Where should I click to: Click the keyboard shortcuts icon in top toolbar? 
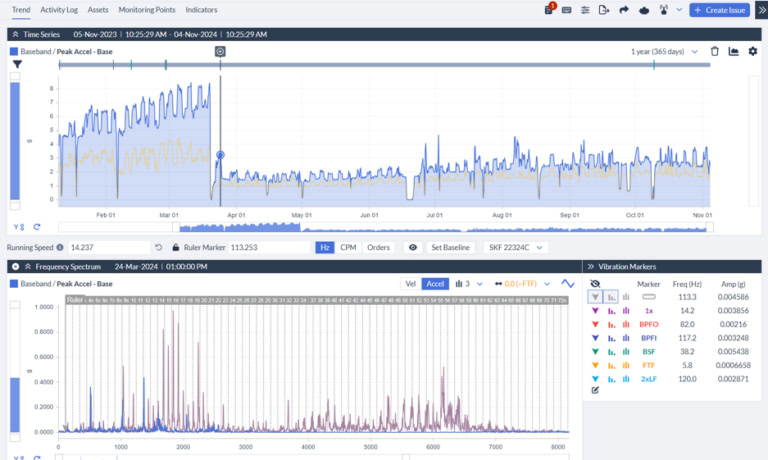pyautogui.click(x=567, y=10)
